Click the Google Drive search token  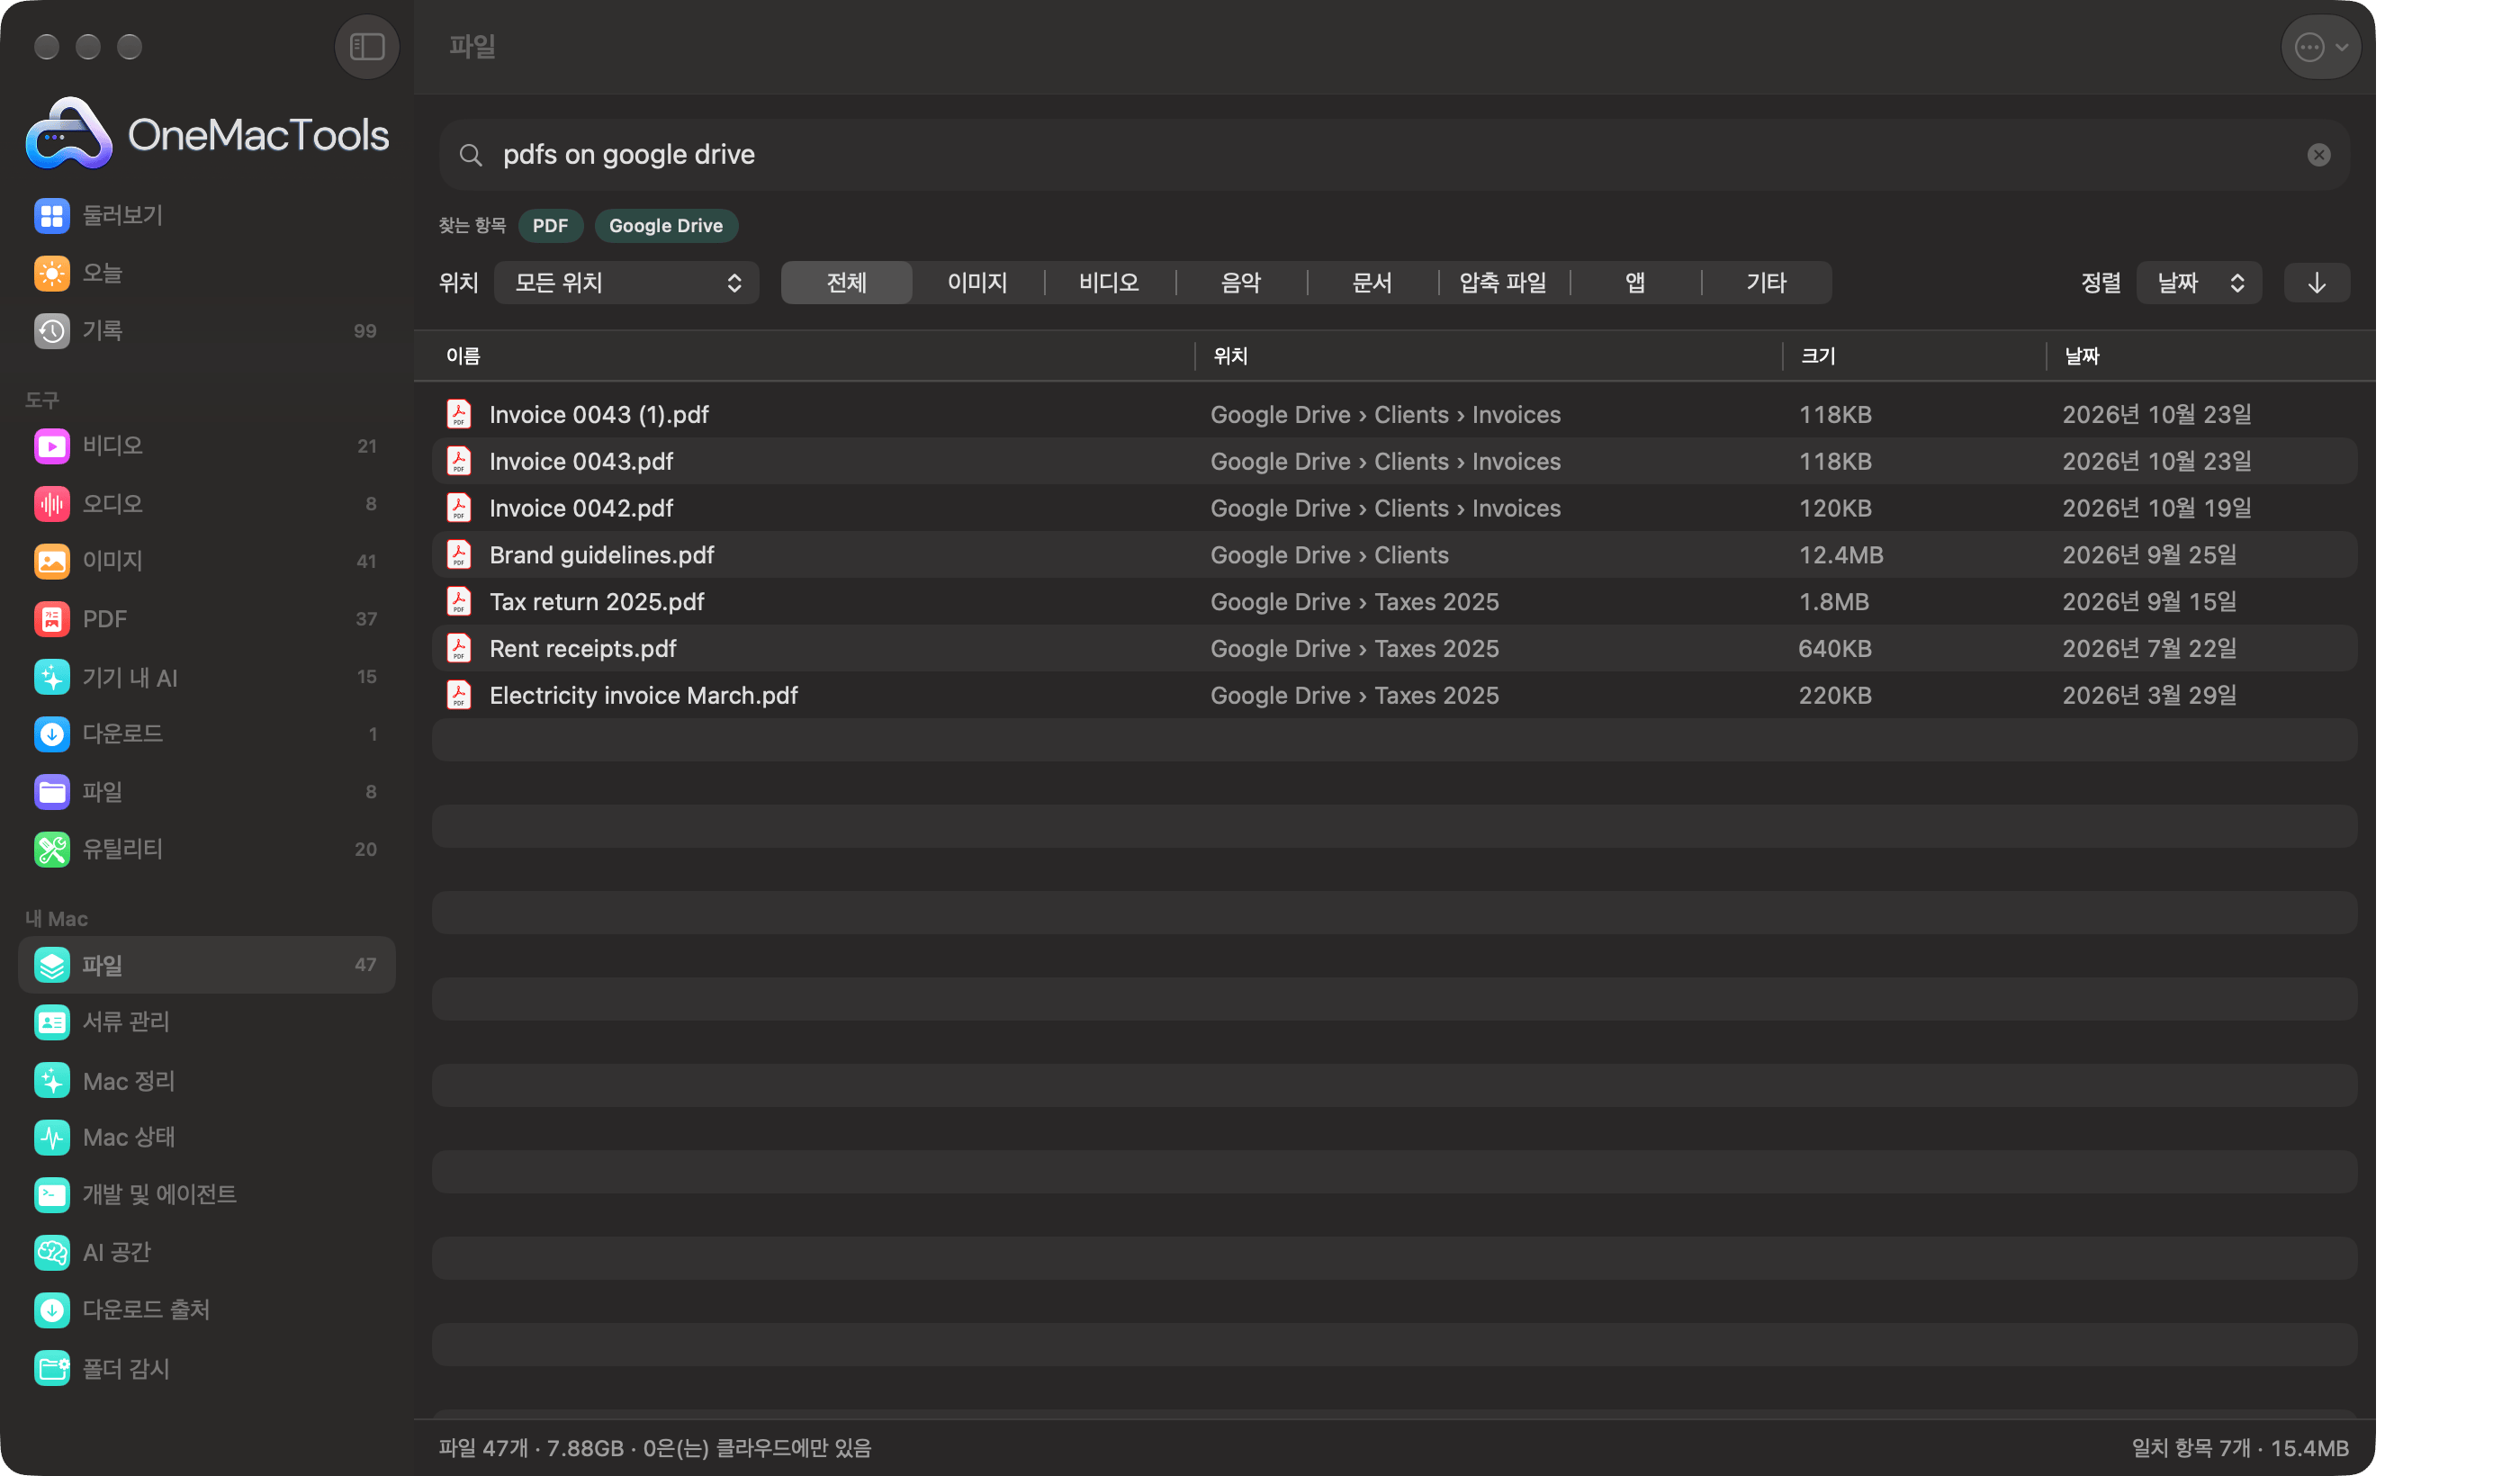tap(666, 226)
